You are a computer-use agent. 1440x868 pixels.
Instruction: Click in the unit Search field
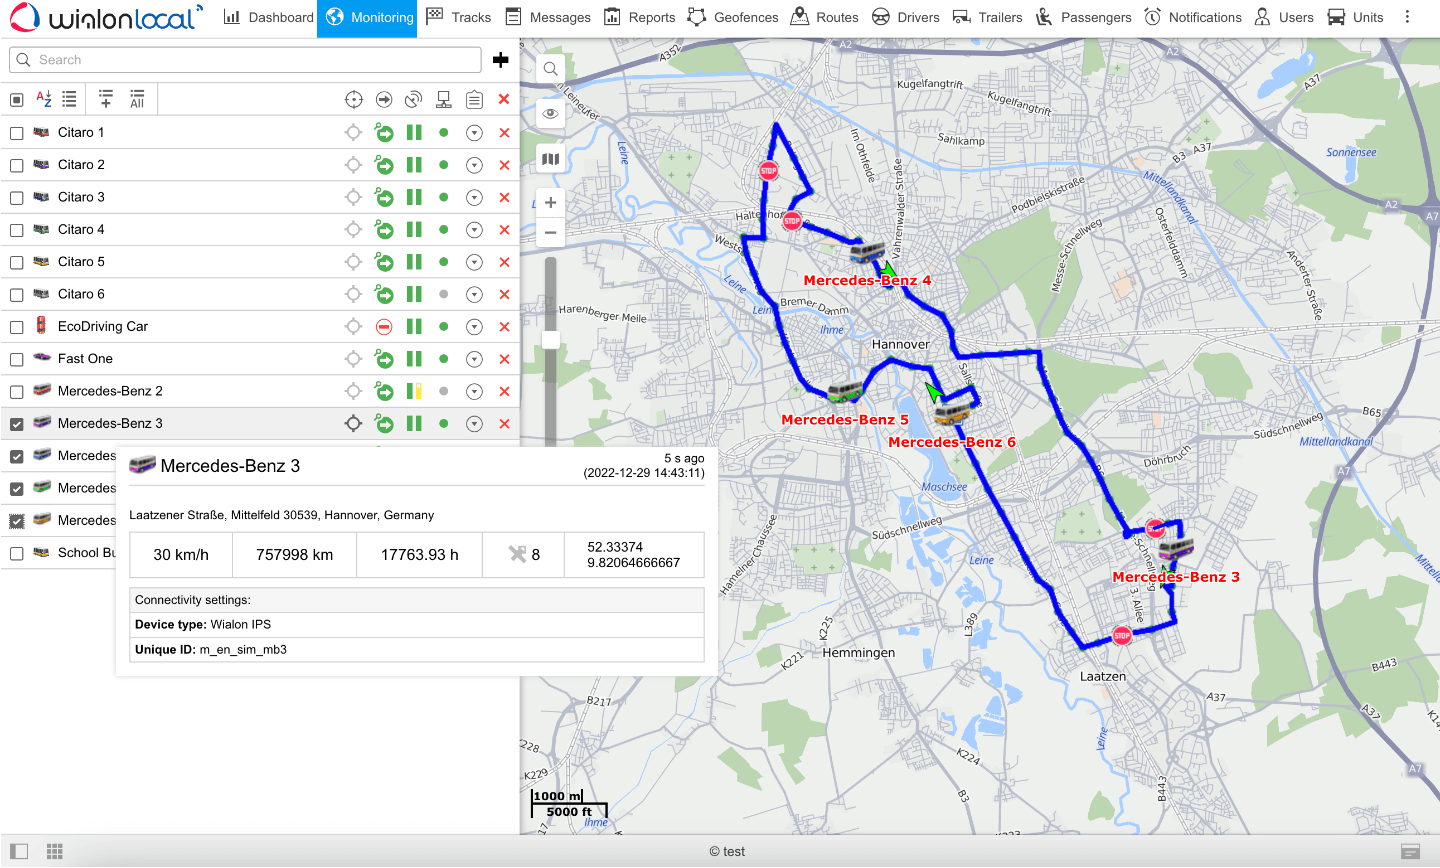tap(245, 60)
